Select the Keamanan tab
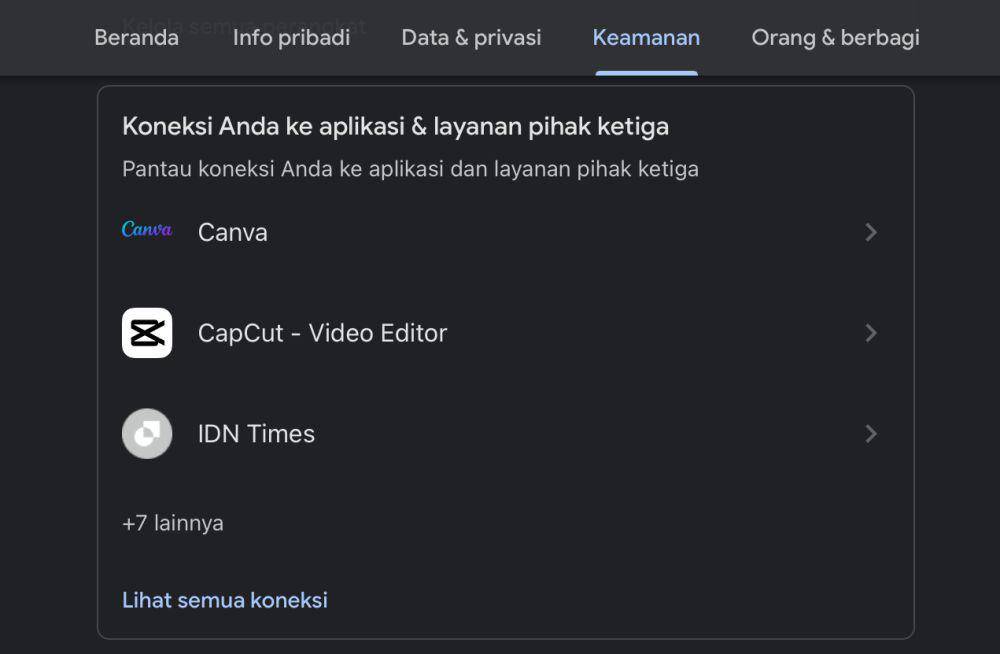 point(646,38)
